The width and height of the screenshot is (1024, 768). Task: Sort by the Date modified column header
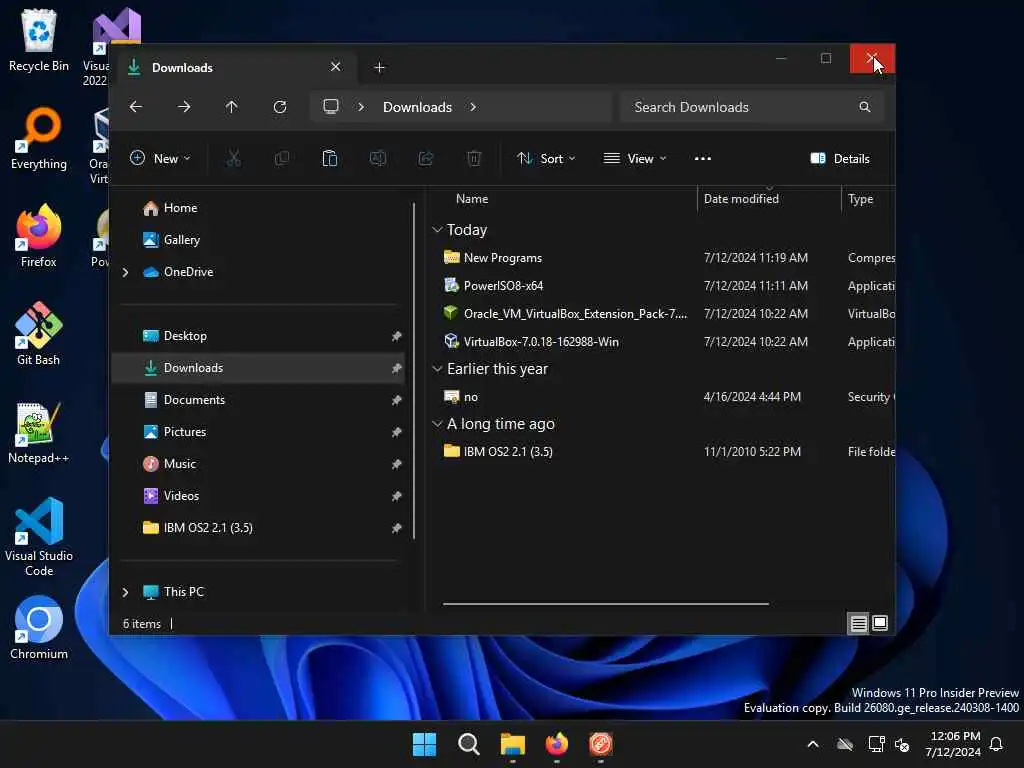click(x=741, y=199)
